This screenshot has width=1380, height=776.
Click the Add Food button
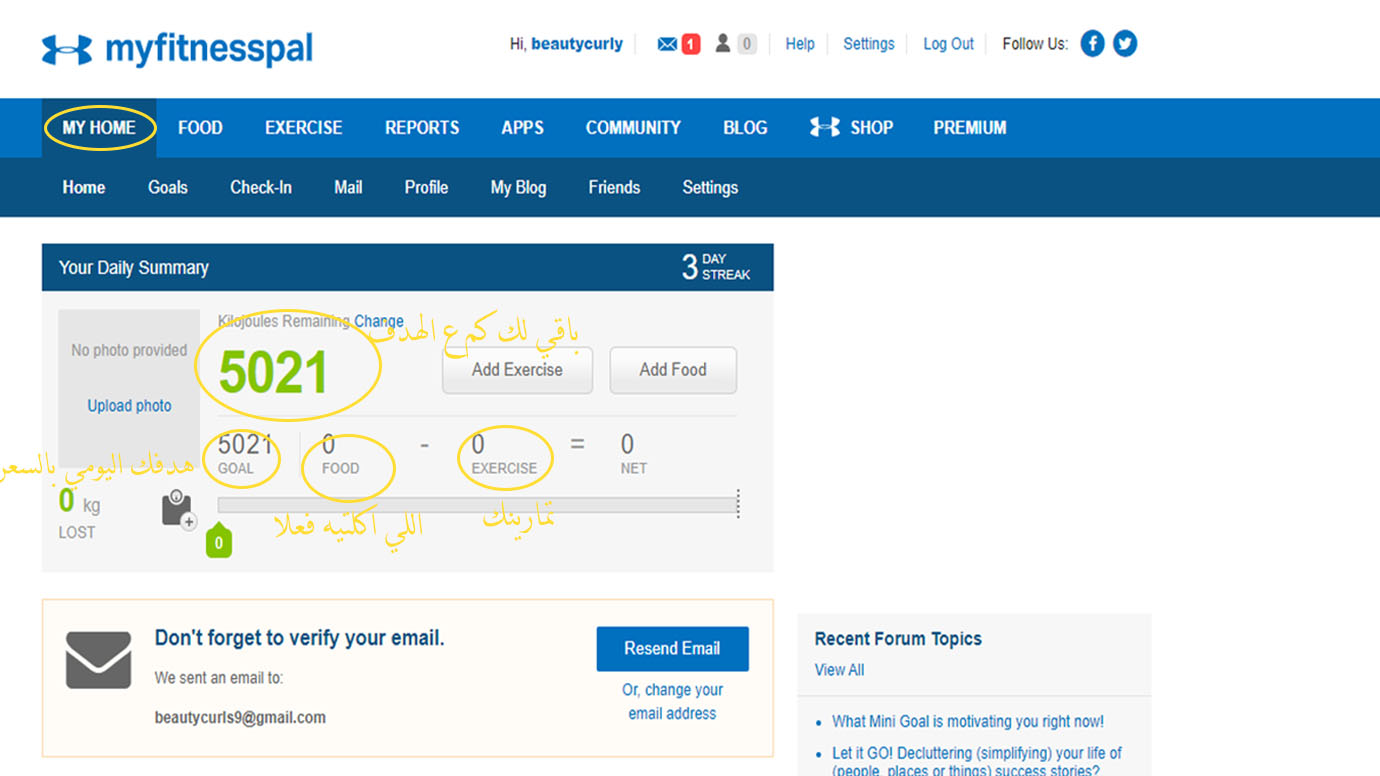point(673,370)
